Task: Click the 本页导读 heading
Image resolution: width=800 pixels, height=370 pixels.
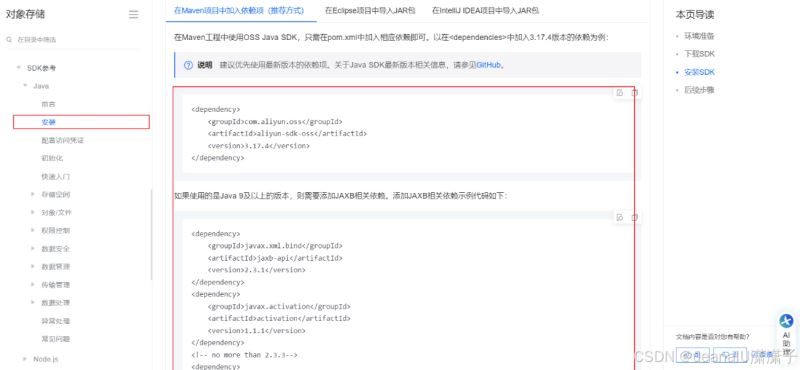Action: [x=695, y=15]
